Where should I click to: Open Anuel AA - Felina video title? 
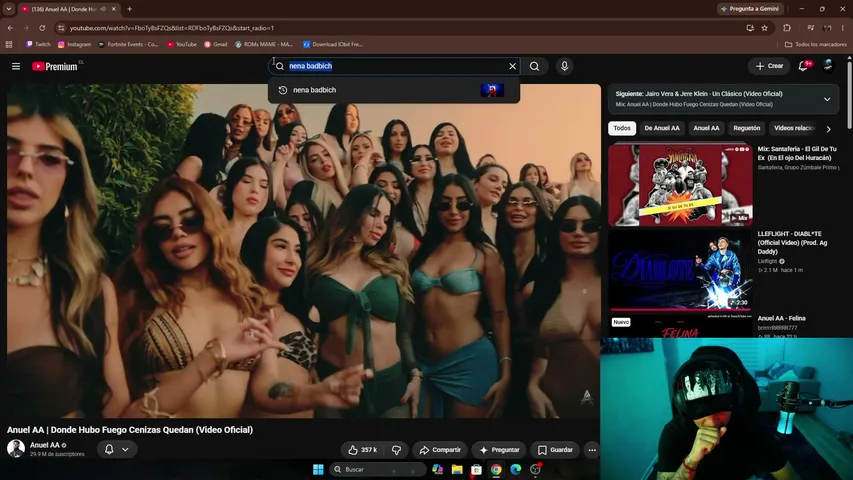(781, 318)
